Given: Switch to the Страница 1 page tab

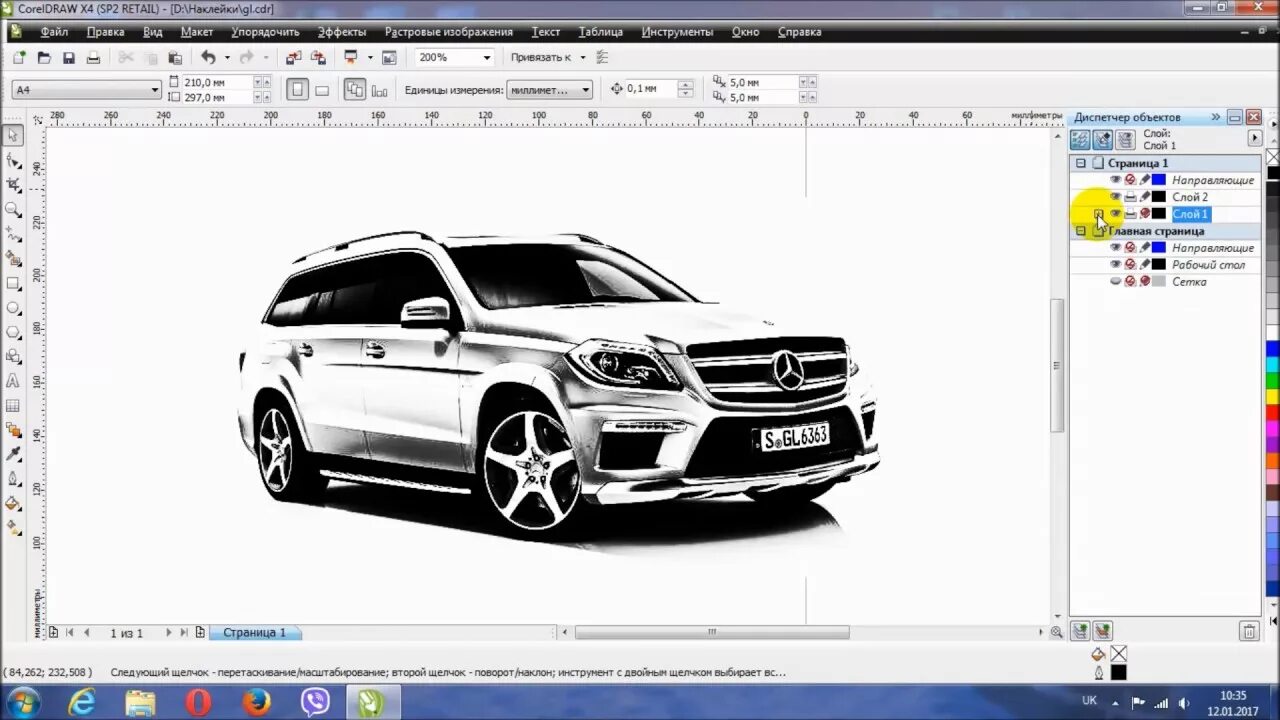Looking at the screenshot, I should coord(254,633).
